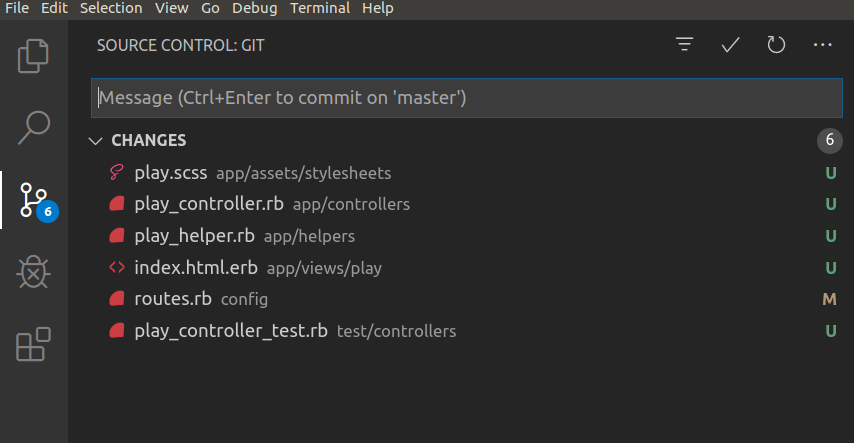The width and height of the screenshot is (854, 443).
Task: Open the Explorer view in activity bar
Action: pos(33,56)
